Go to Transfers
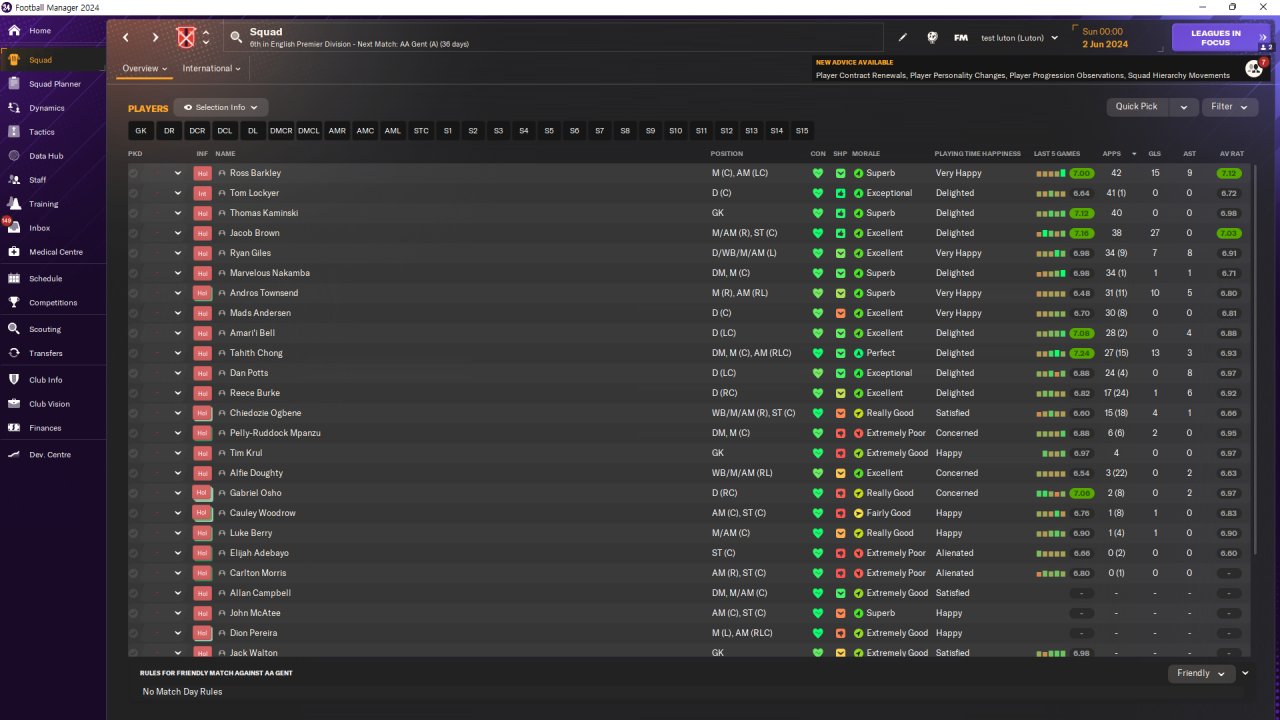The image size is (1280, 720). pos(45,353)
